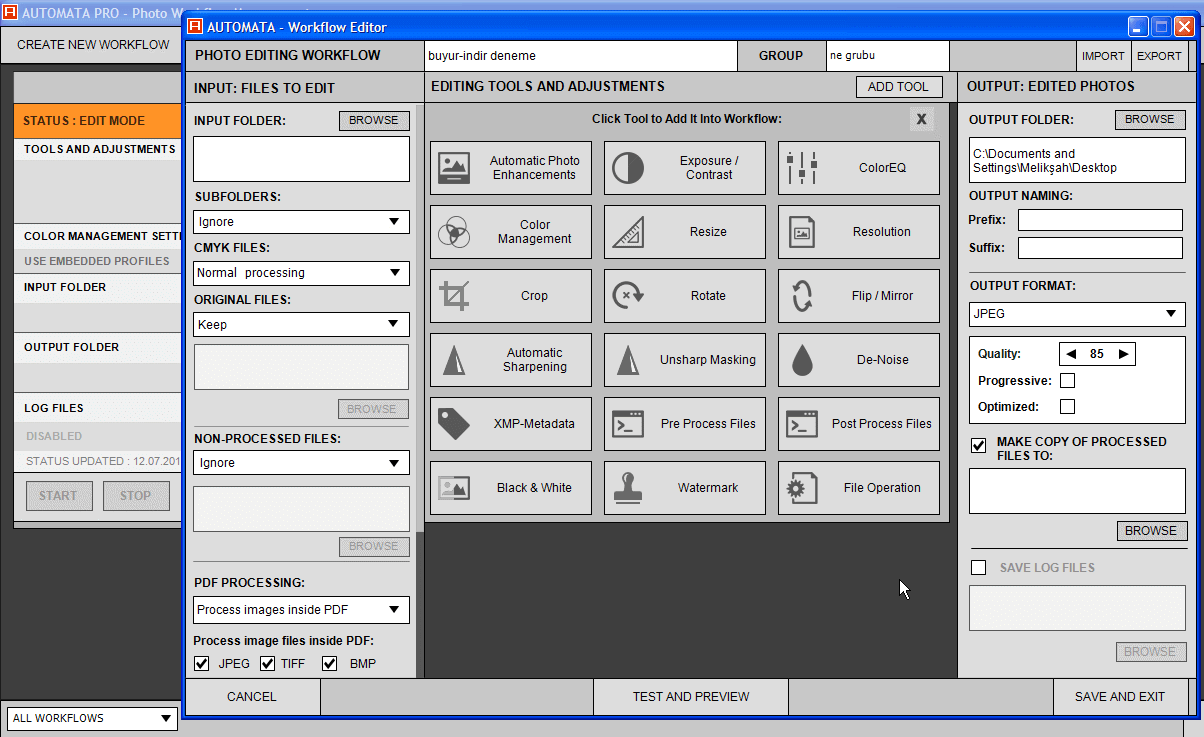
Task: Add the Exposure / Contrast tool
Action: [685, 168]
